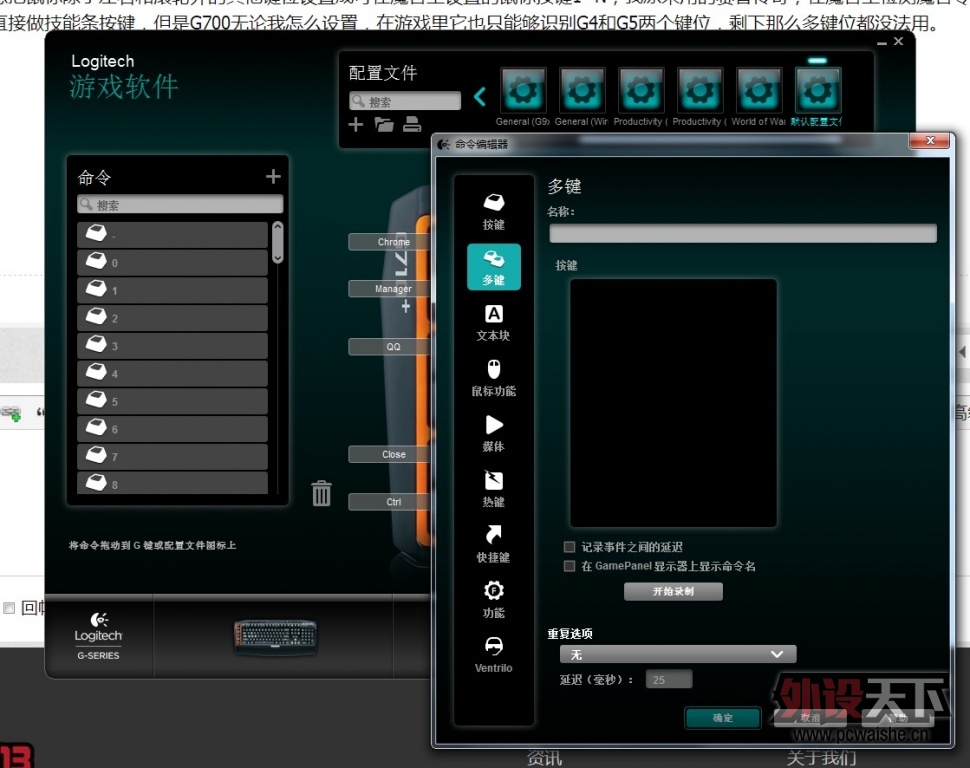970x768 pixels.
Task: Click the Ctrl G-key assignment button
Action: click(388, 502)
